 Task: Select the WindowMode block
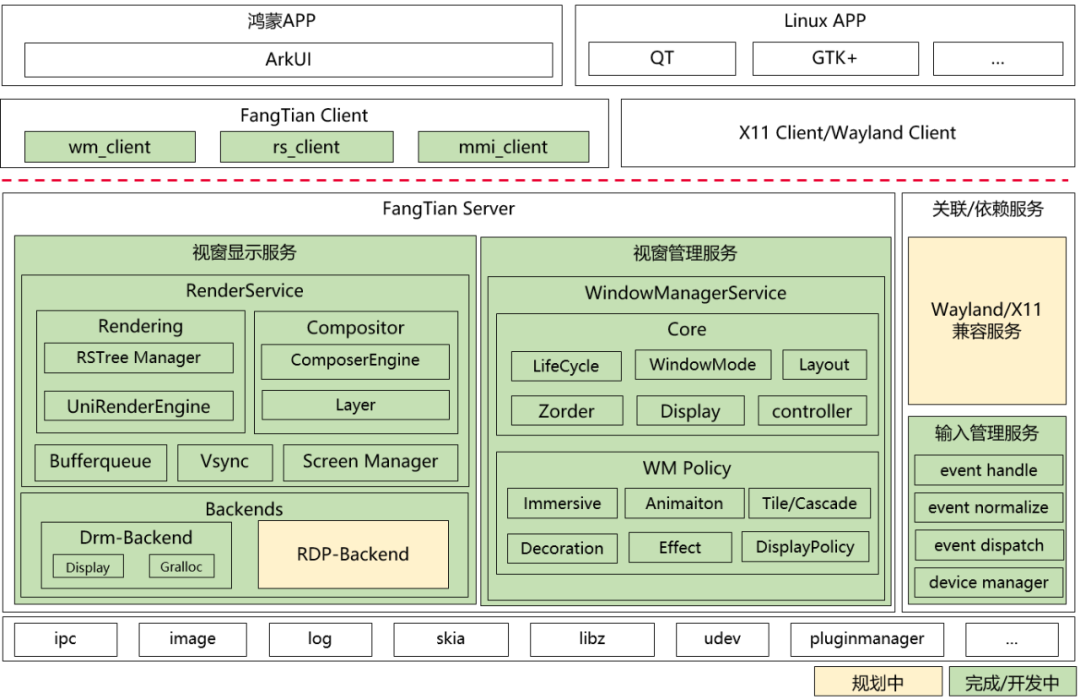[x=703, y=364]
